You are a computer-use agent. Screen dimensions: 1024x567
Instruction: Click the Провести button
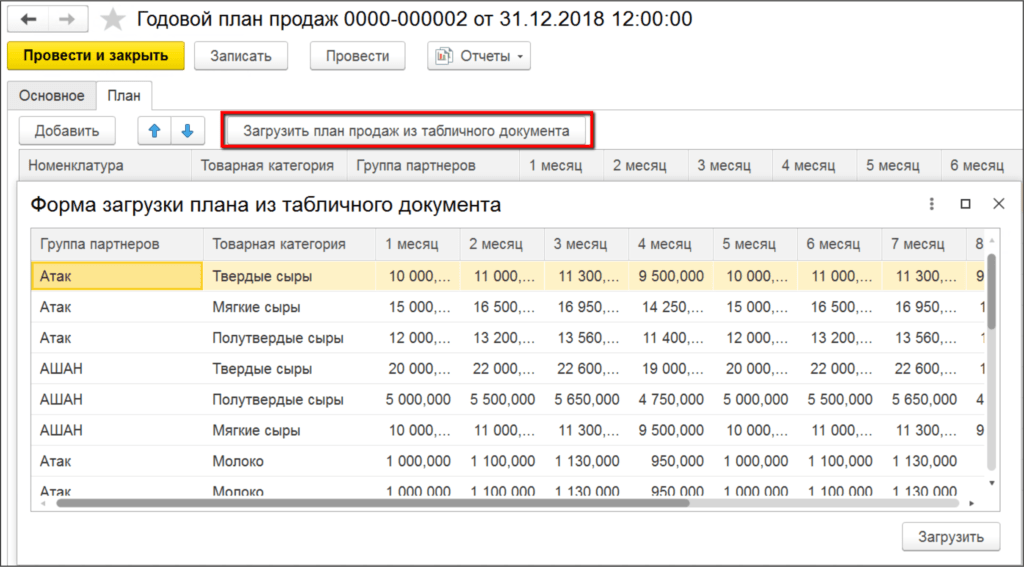pos(357,56)
